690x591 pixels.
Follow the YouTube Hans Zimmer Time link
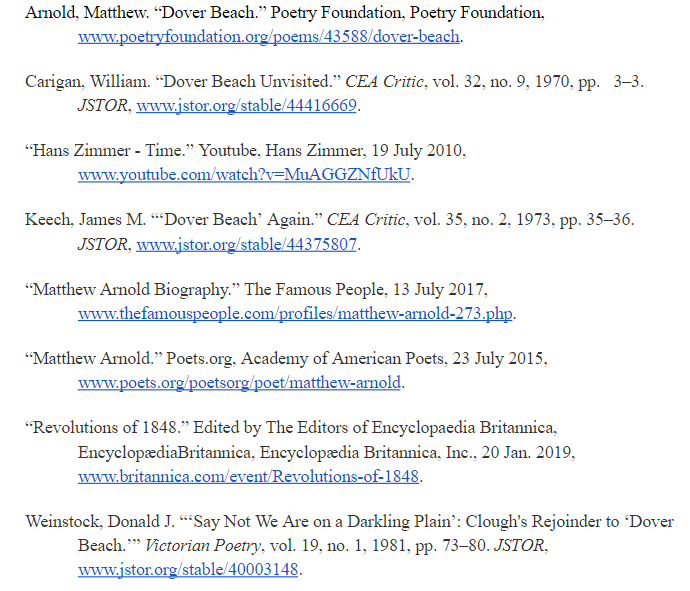pyautogui.click(x=245, y=174)
